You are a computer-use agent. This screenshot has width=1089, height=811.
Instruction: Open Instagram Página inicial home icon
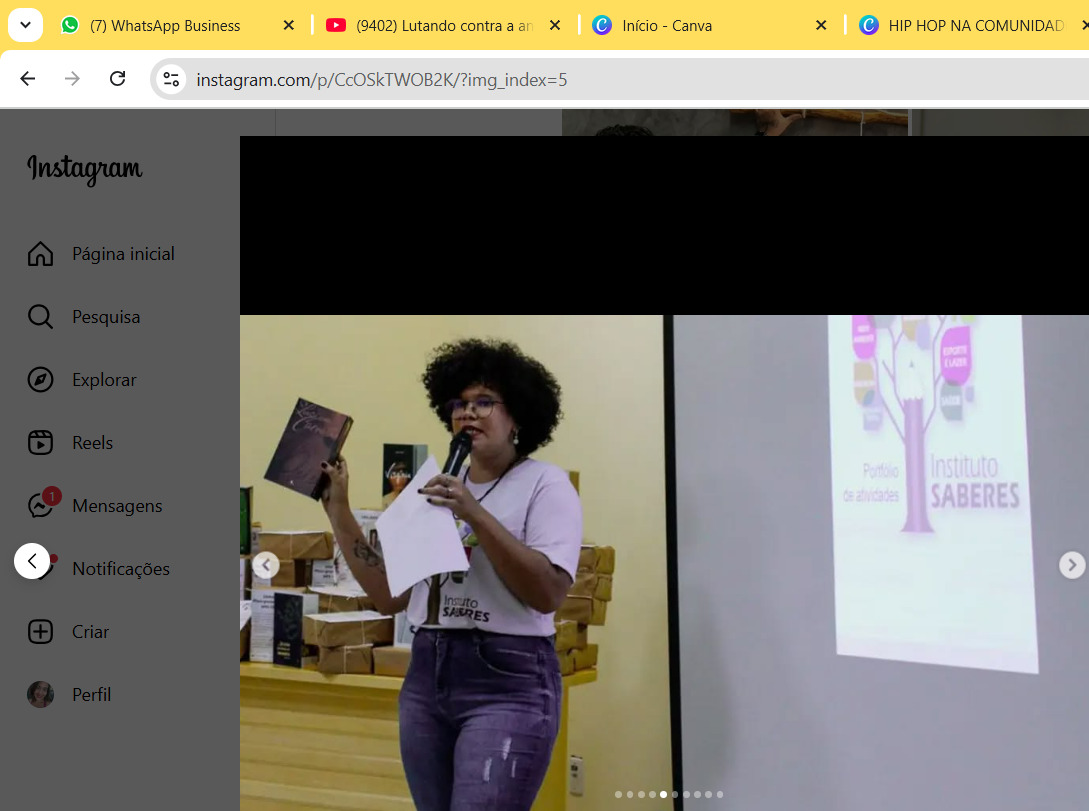(40, 254)
